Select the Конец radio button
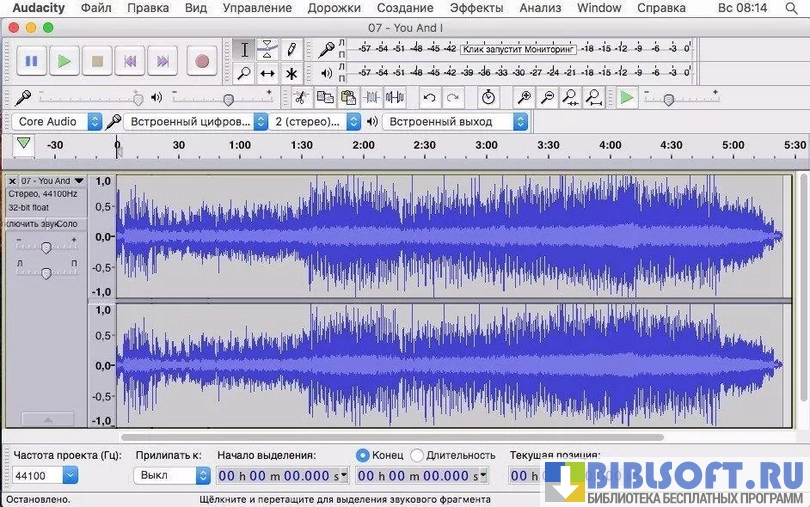 tap(363, 455)
